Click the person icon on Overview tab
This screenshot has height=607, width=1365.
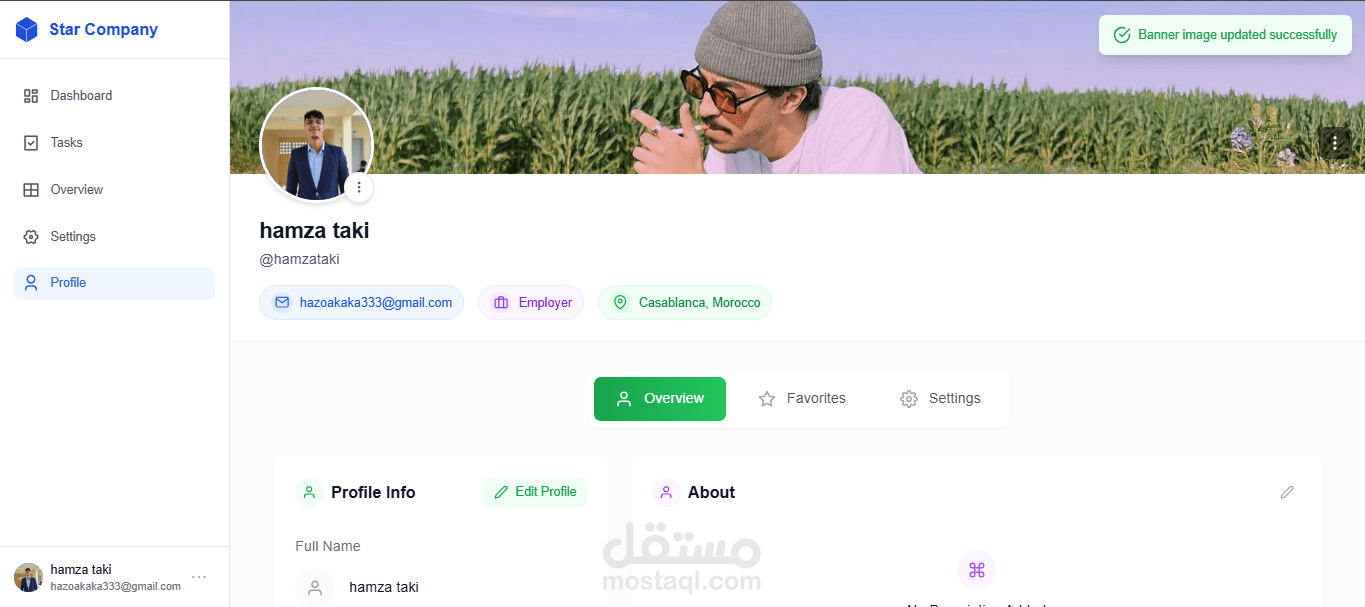click(x=624, y=399)
